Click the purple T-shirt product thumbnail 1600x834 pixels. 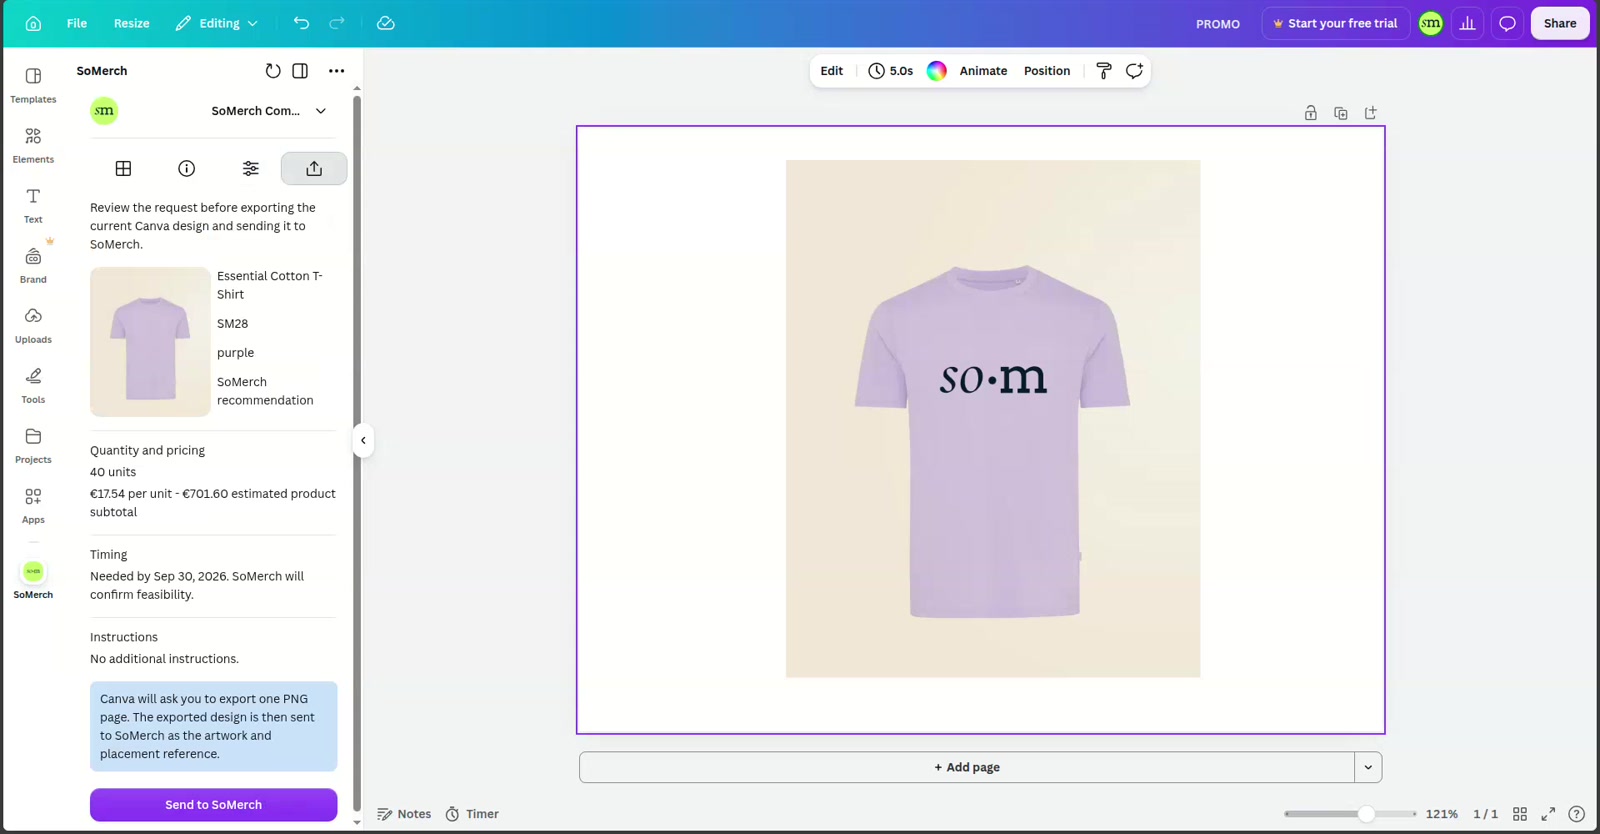click(150, 342)
